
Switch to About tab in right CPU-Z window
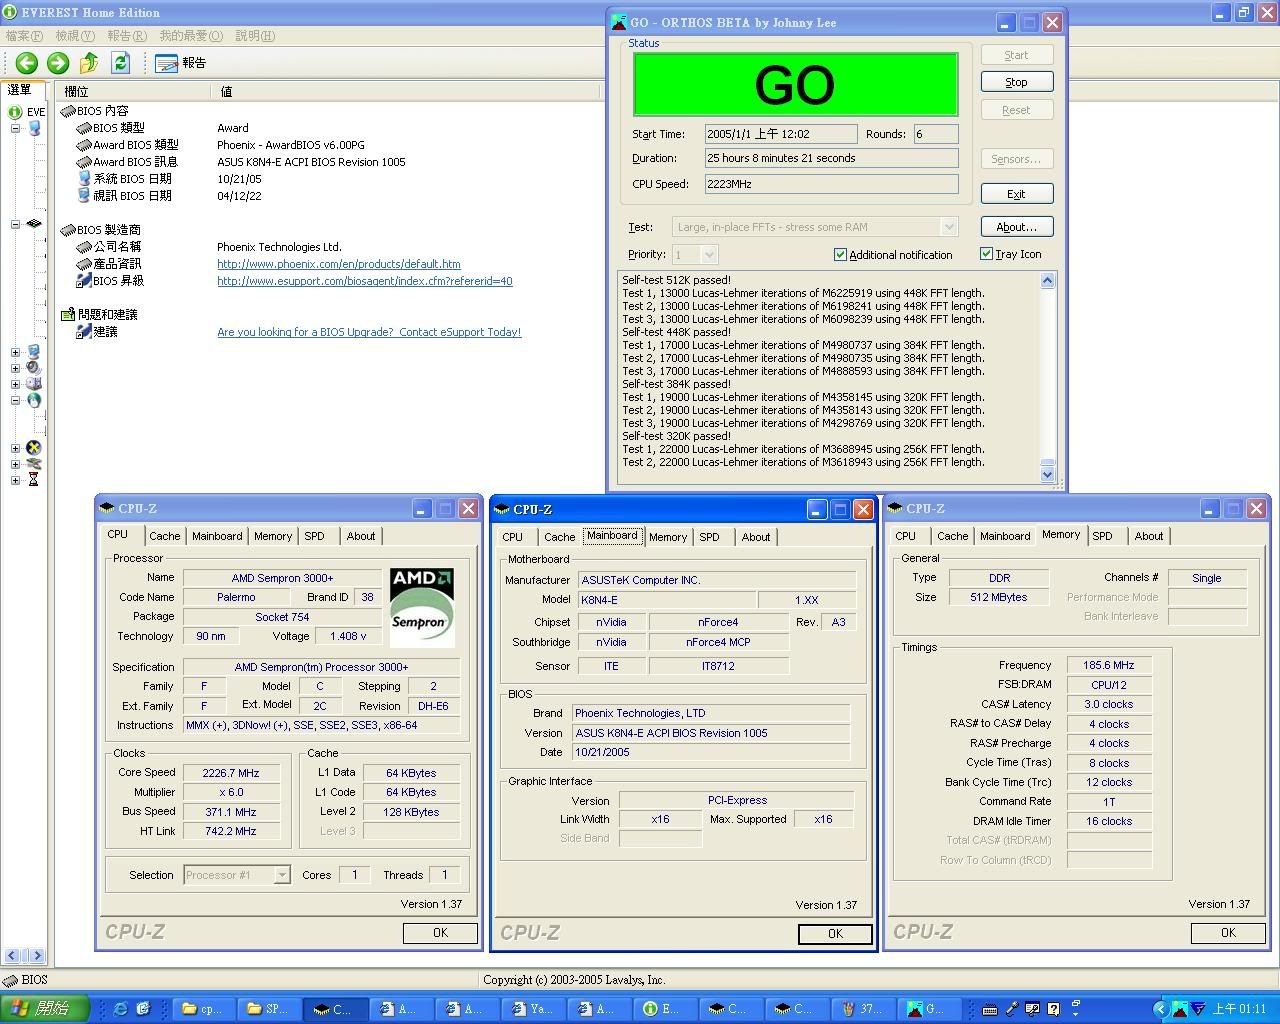(x=1149, y=536)
